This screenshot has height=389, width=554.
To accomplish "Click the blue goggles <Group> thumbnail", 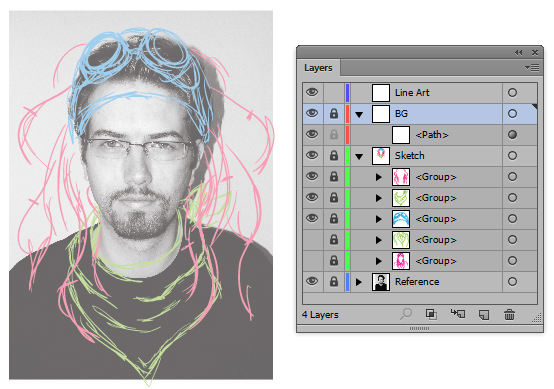I will (x=401, y=219).
